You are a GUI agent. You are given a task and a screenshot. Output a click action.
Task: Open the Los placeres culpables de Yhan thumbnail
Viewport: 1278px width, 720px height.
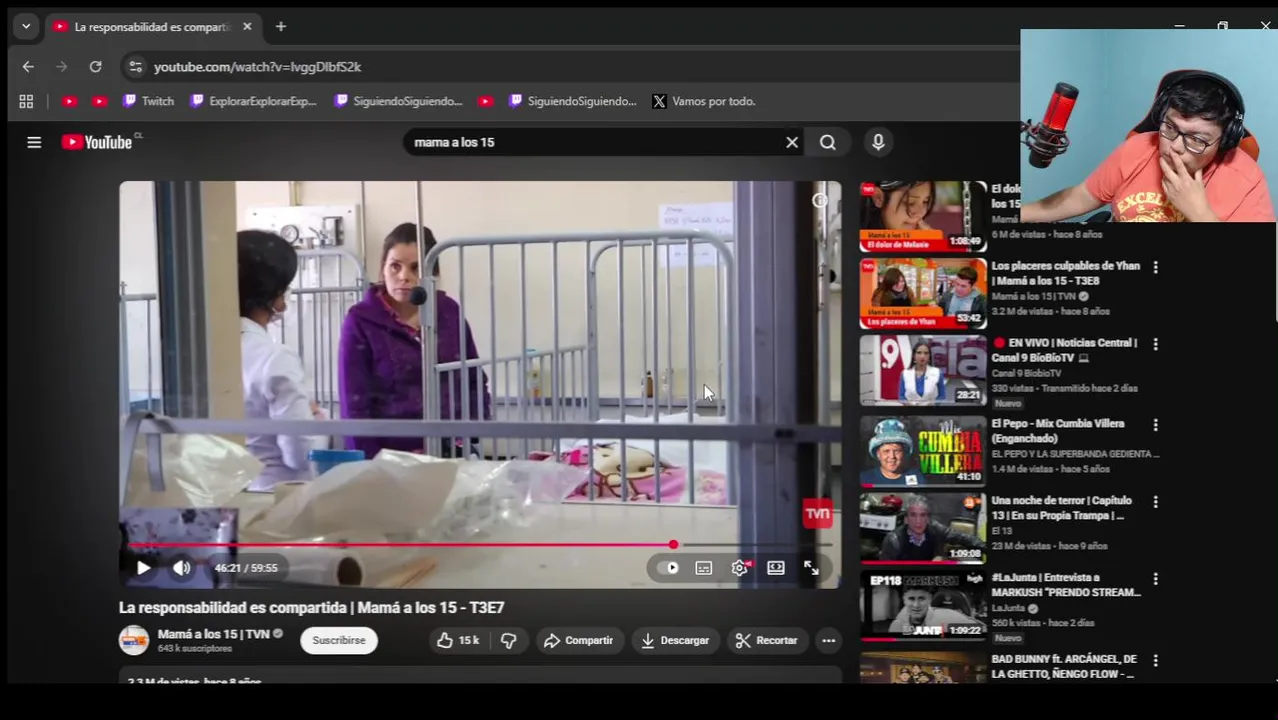point(923,294)
